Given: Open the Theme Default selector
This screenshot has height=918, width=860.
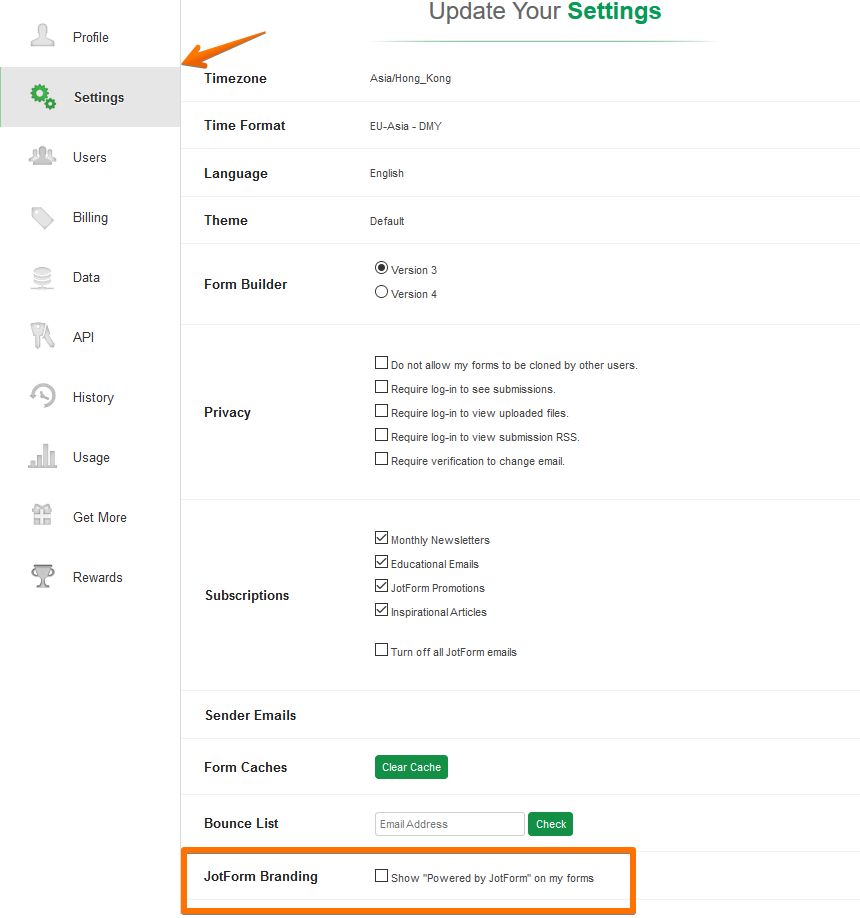Looking at the screenshot, I should (x=387, y=221).
